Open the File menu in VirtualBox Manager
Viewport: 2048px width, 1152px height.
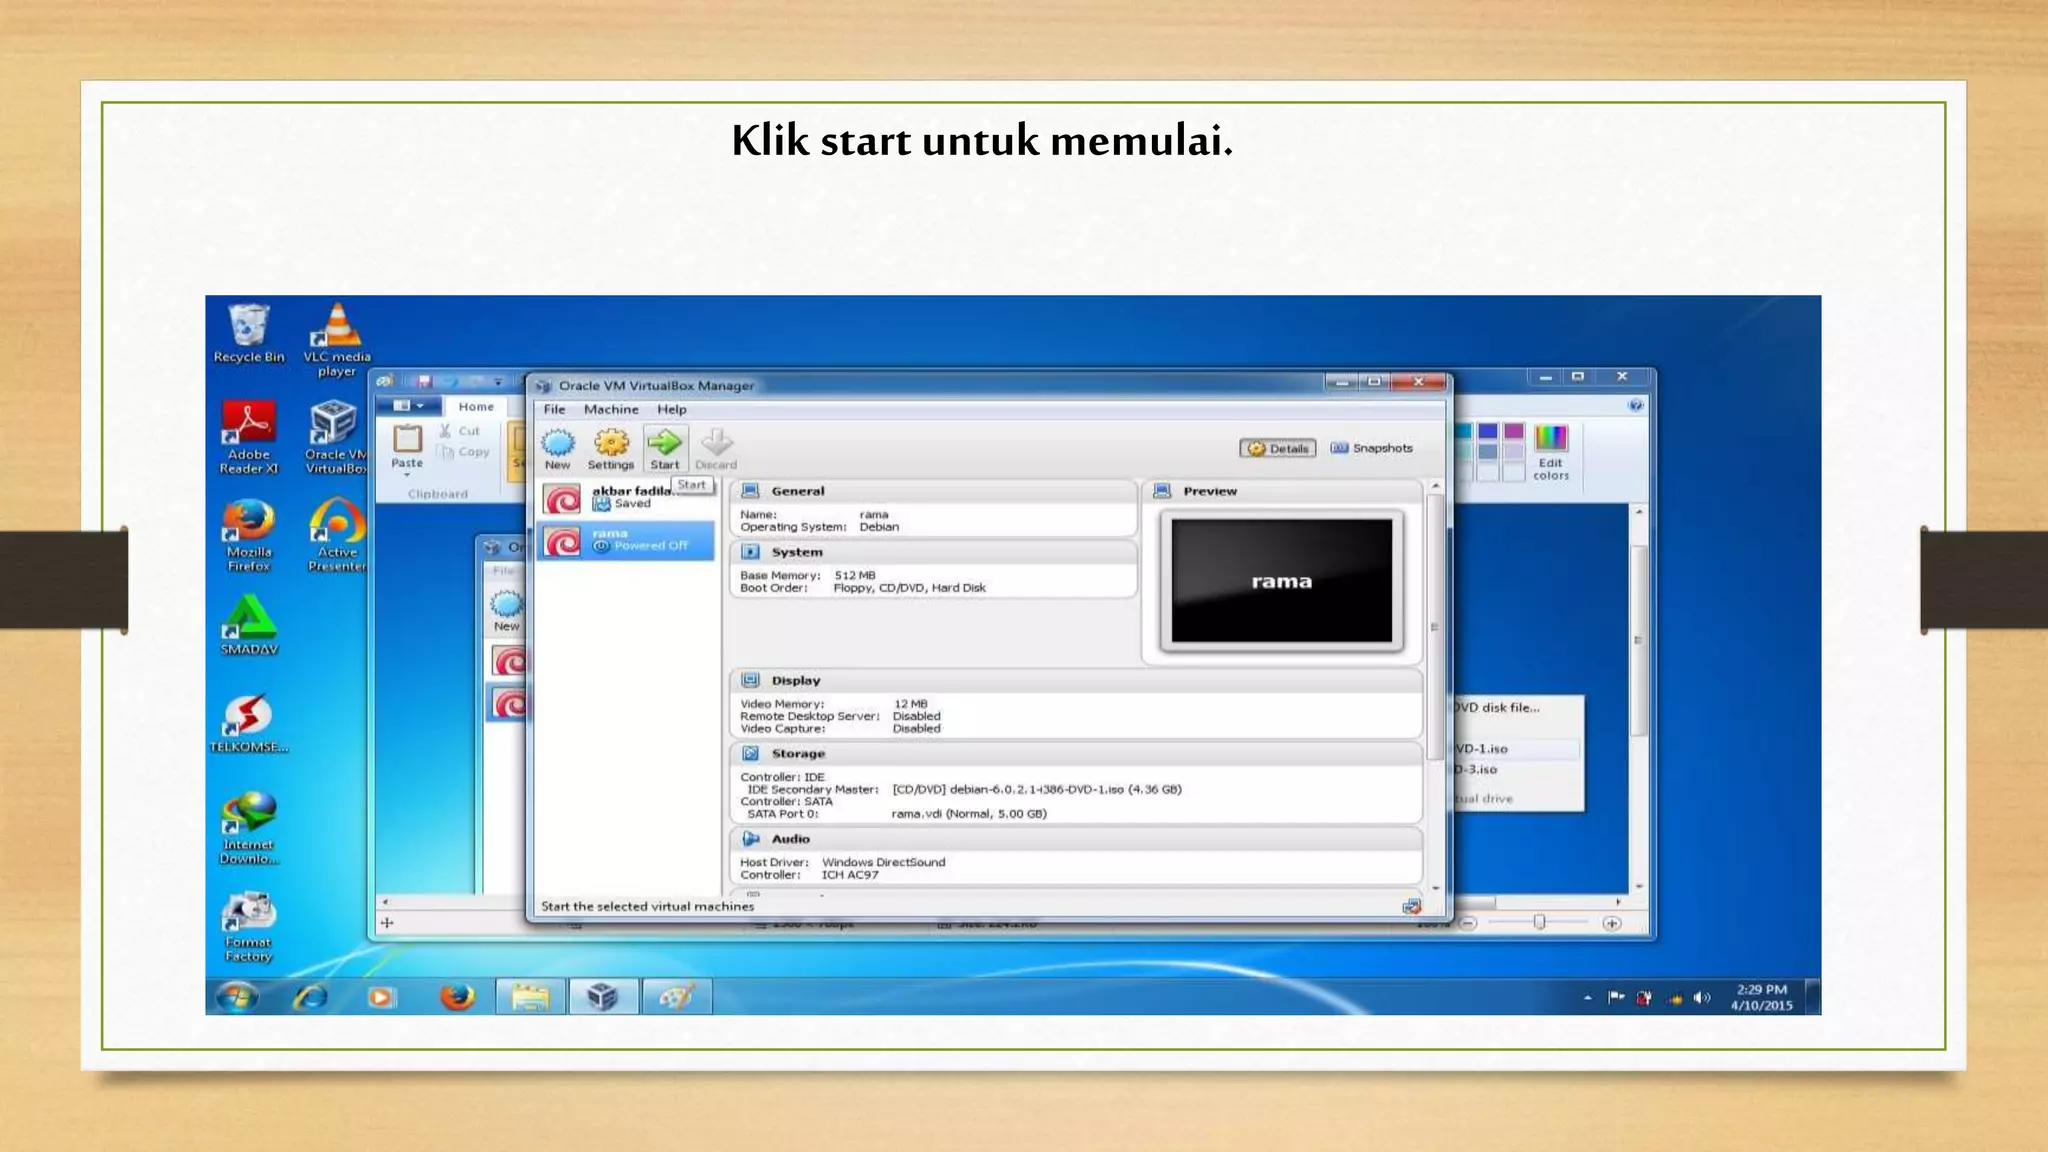pos(554,409)
